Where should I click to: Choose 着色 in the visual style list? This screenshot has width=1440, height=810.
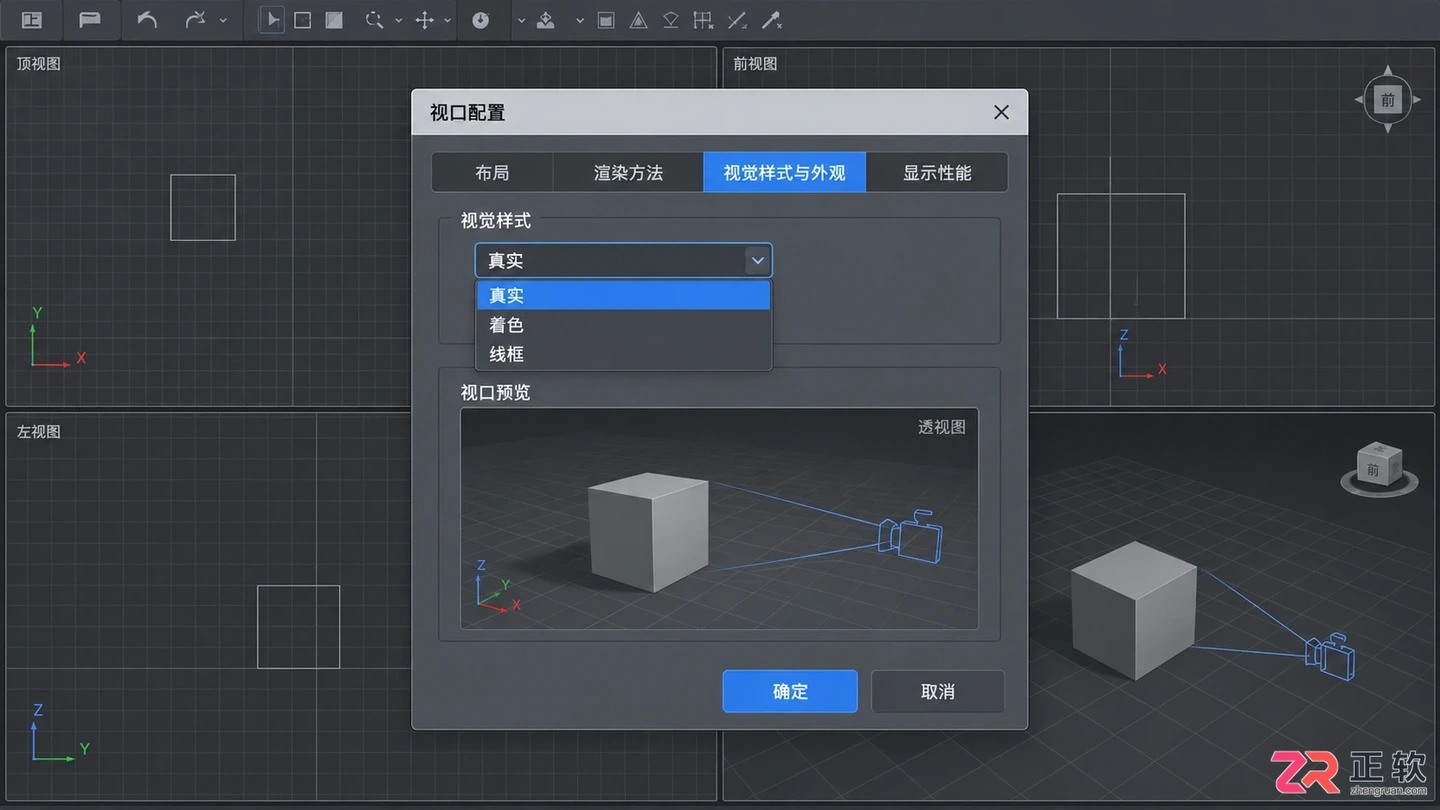click(623, 325)
